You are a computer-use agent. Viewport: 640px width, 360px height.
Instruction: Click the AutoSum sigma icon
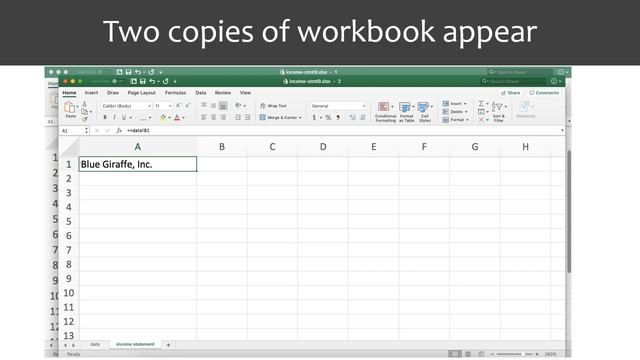coord(481,104)
